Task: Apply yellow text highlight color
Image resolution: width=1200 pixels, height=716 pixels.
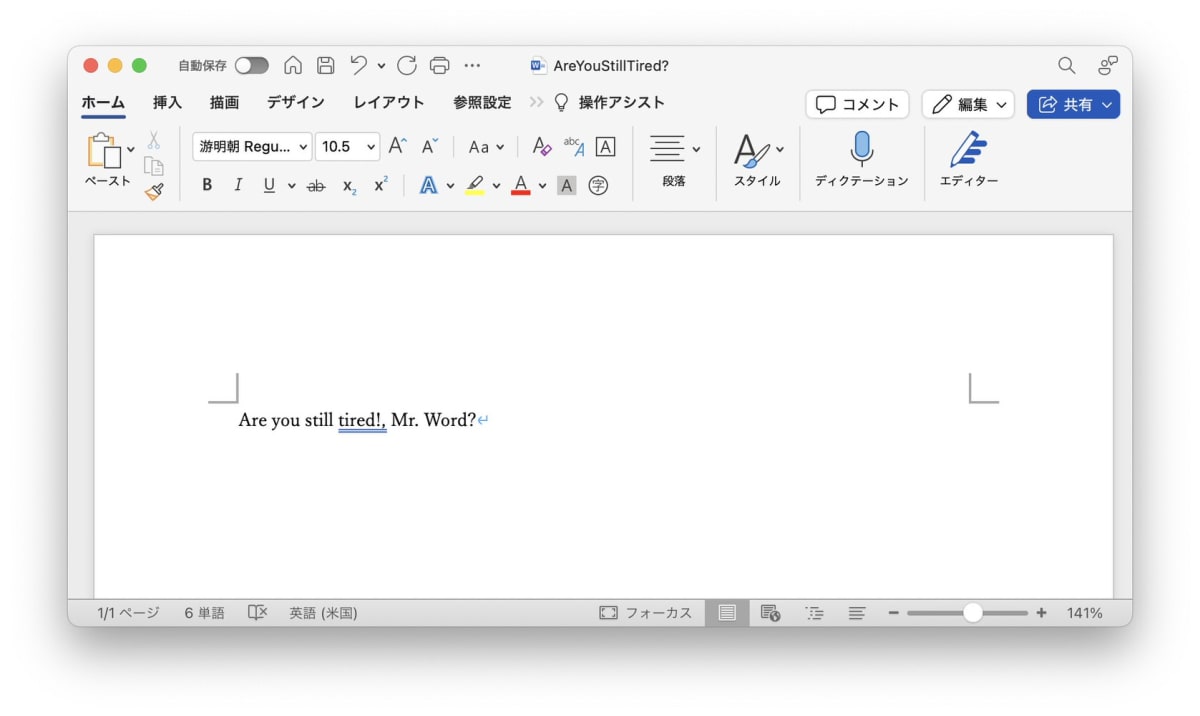Action: (x=475, y=186)
